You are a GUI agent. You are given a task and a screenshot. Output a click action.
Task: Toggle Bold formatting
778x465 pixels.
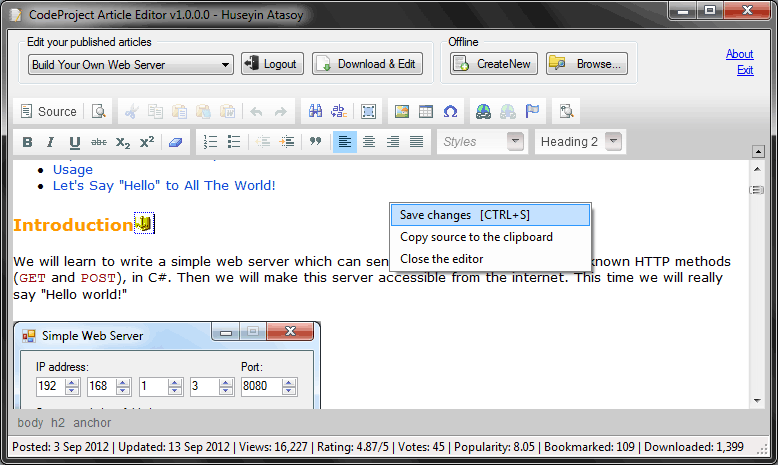coord(27,142)
